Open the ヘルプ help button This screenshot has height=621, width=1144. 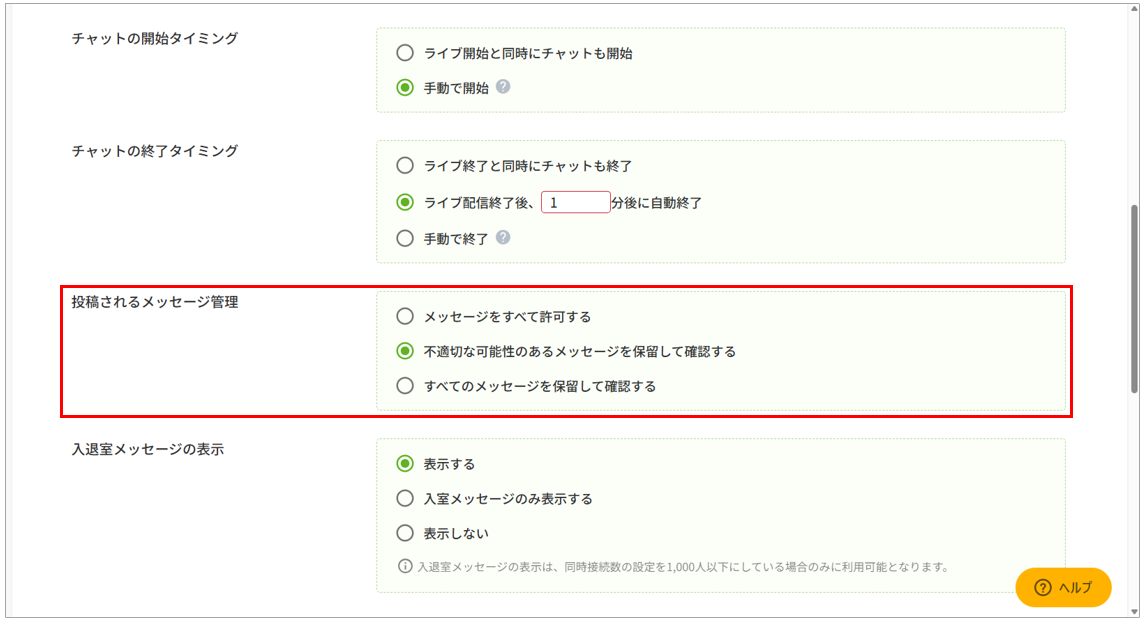(x=1063, y=587)
